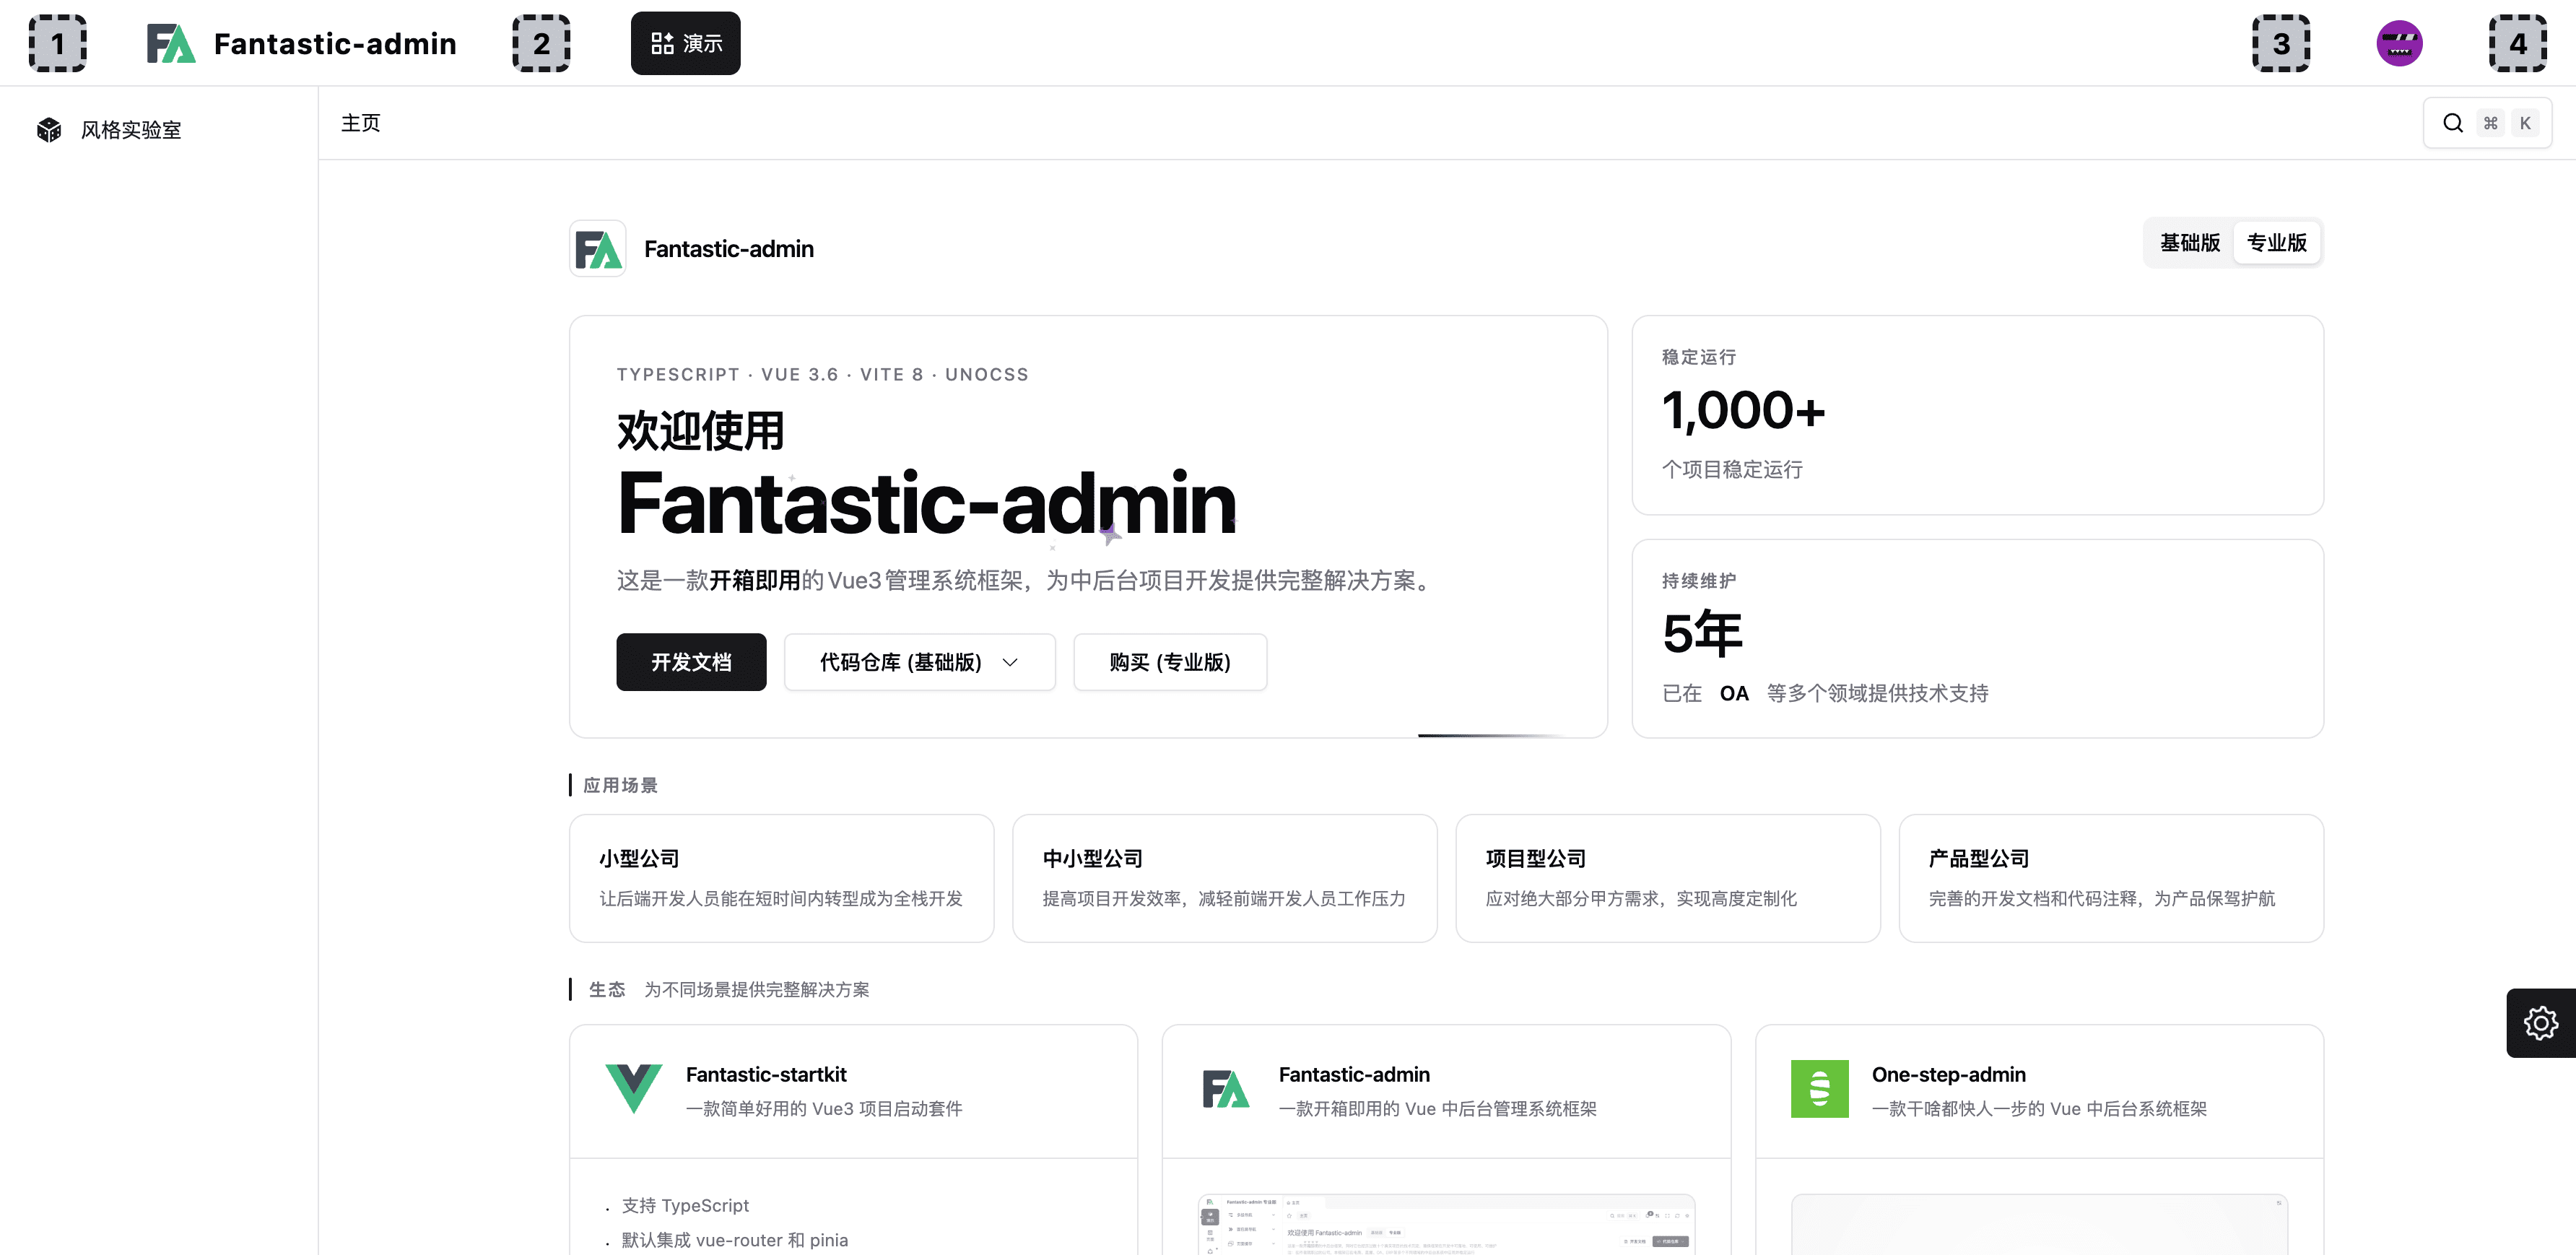Open the purple user avatar menu
Image resolution: width=2576 pixels, height=1255 pixels.
(x=2399, y=43)
